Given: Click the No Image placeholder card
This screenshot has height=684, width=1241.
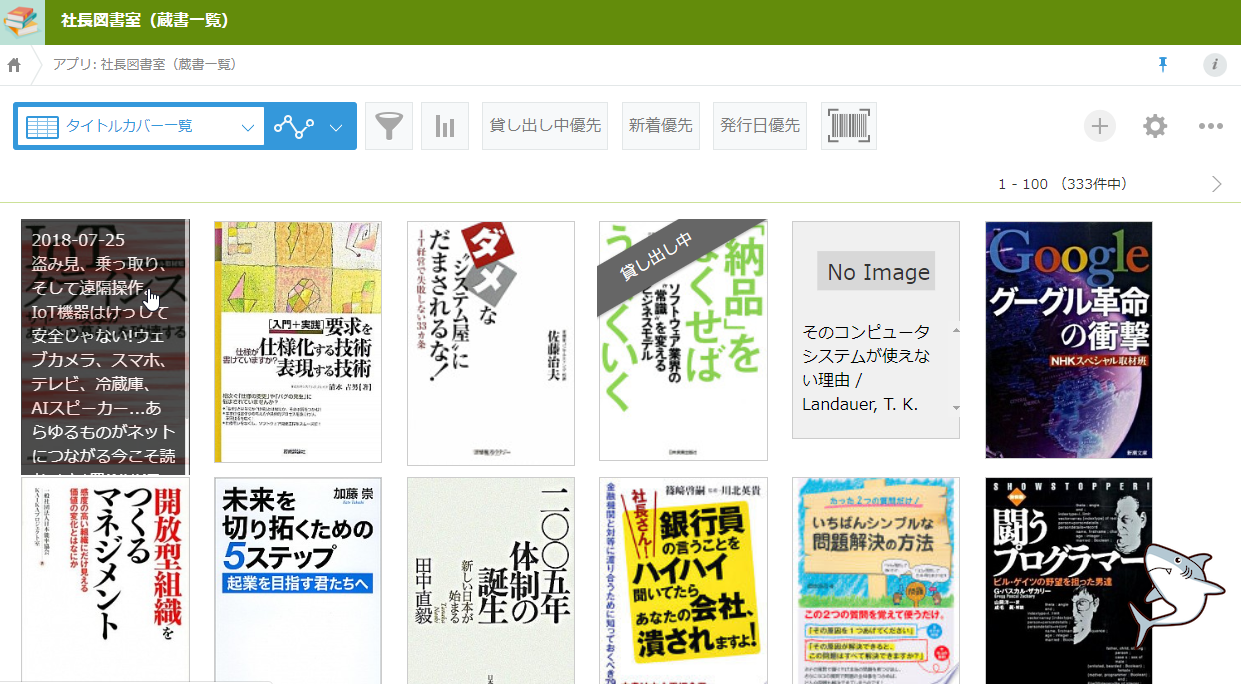Looking at the screenshot, I should (876, 330).
